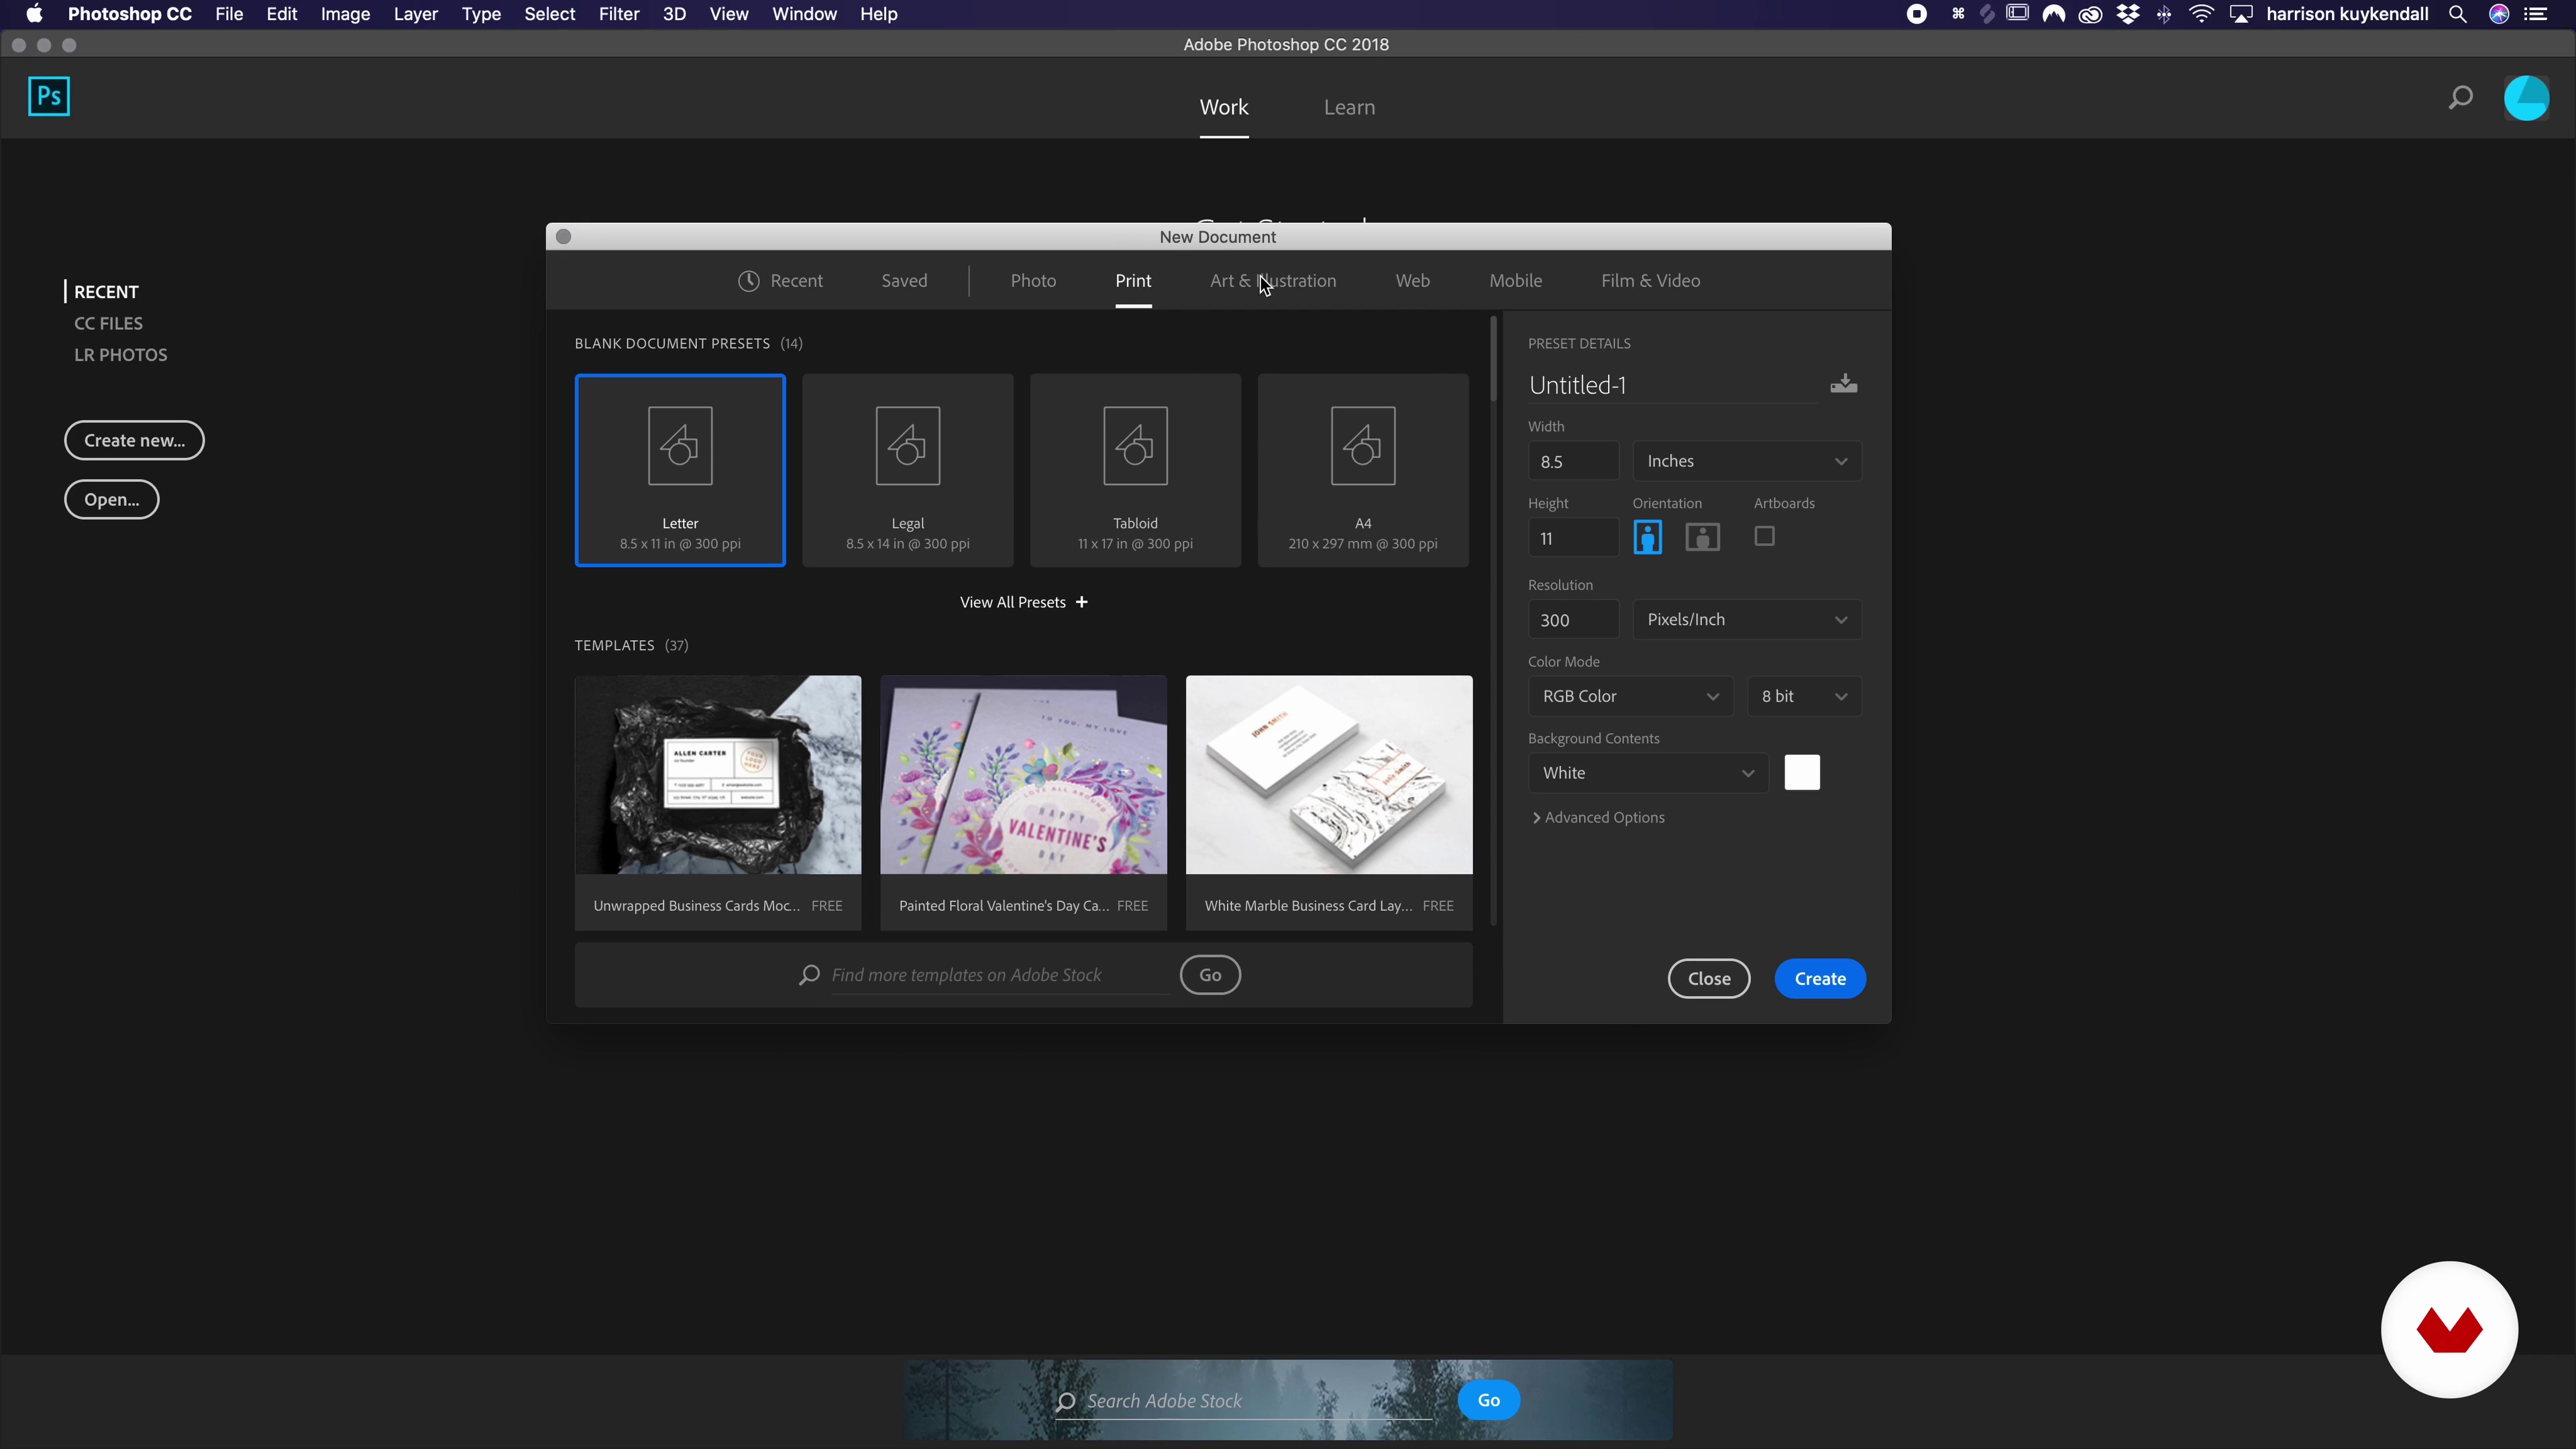Click the white background color swatch

[1802, 772]
